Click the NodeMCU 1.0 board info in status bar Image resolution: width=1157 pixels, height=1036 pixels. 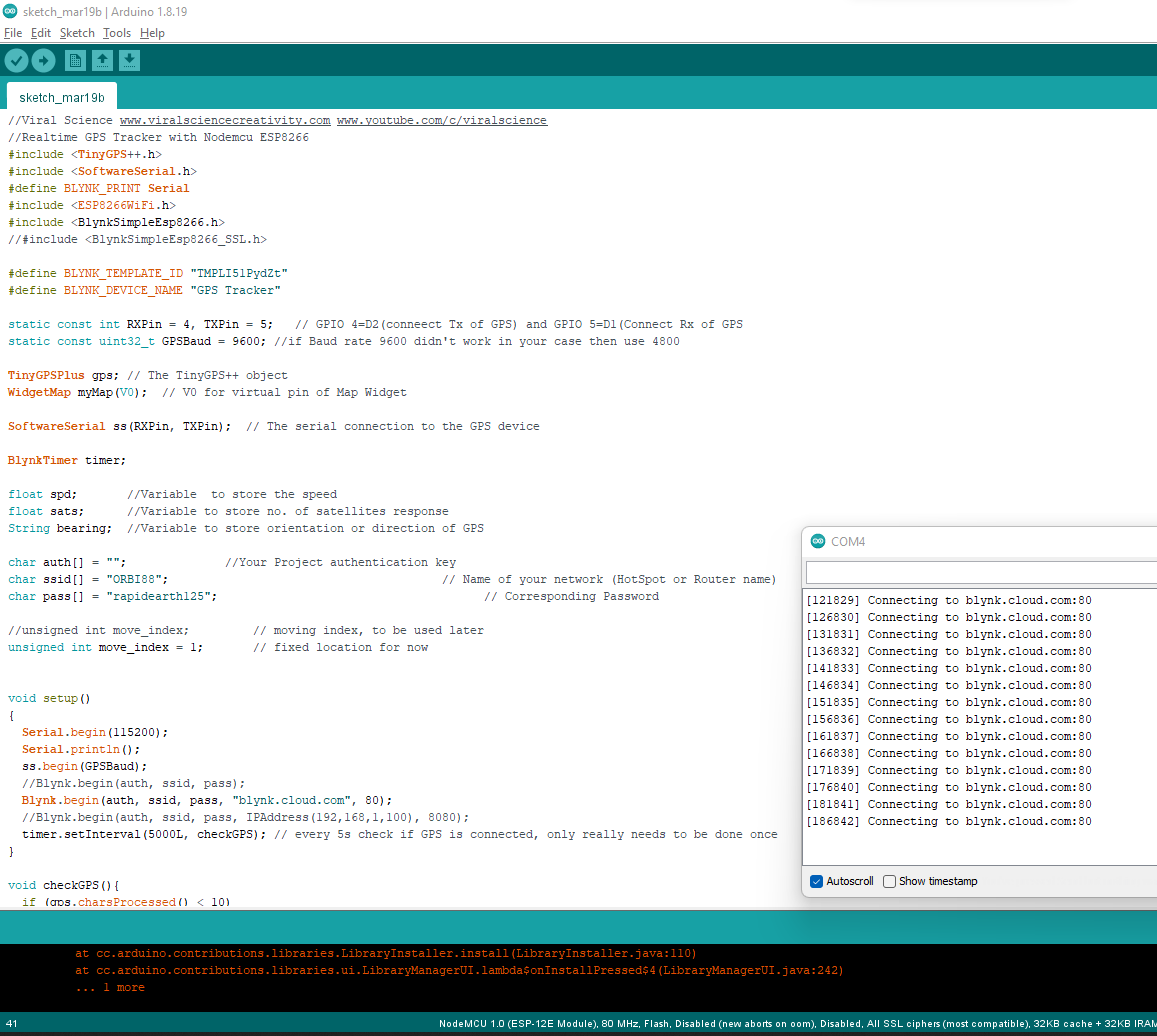(x=798, y=1023)
